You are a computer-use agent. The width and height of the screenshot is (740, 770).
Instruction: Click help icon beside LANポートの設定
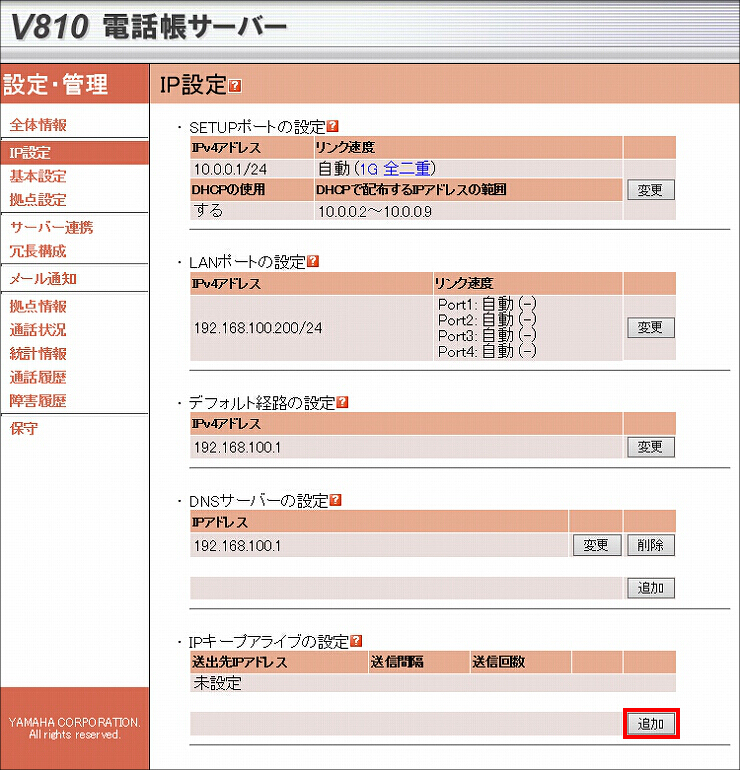313,261
